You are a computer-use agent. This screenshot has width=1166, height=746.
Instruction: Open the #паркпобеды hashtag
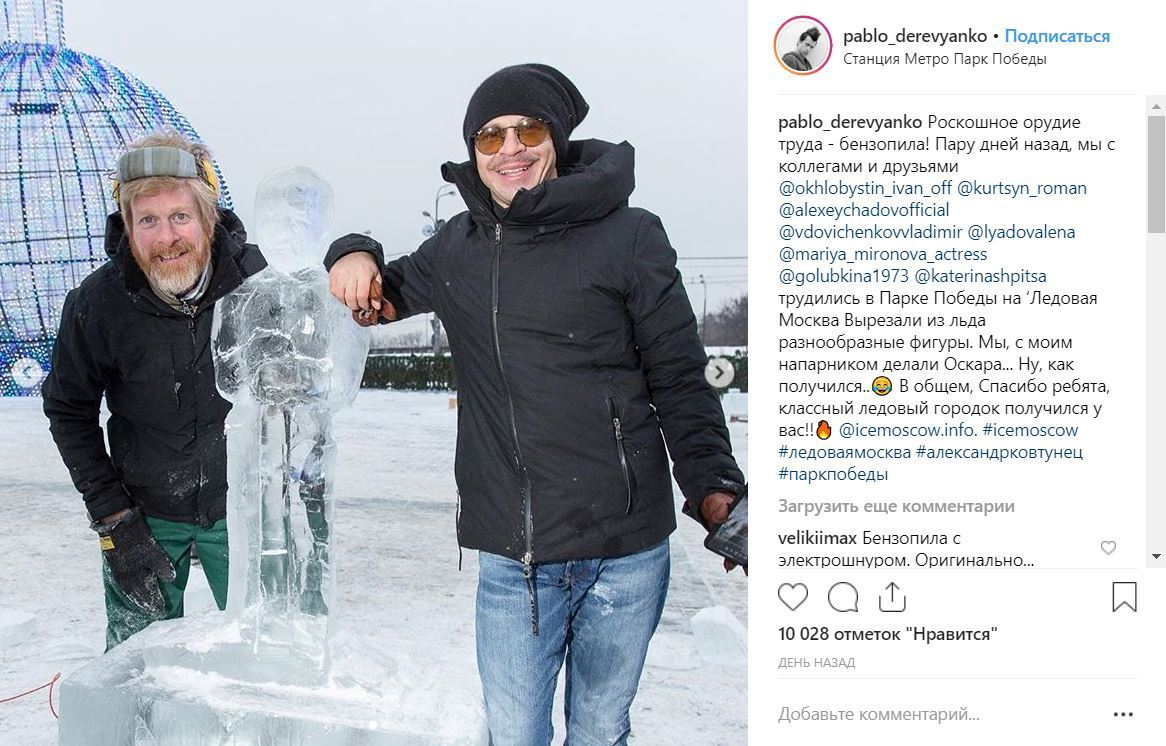833,474
